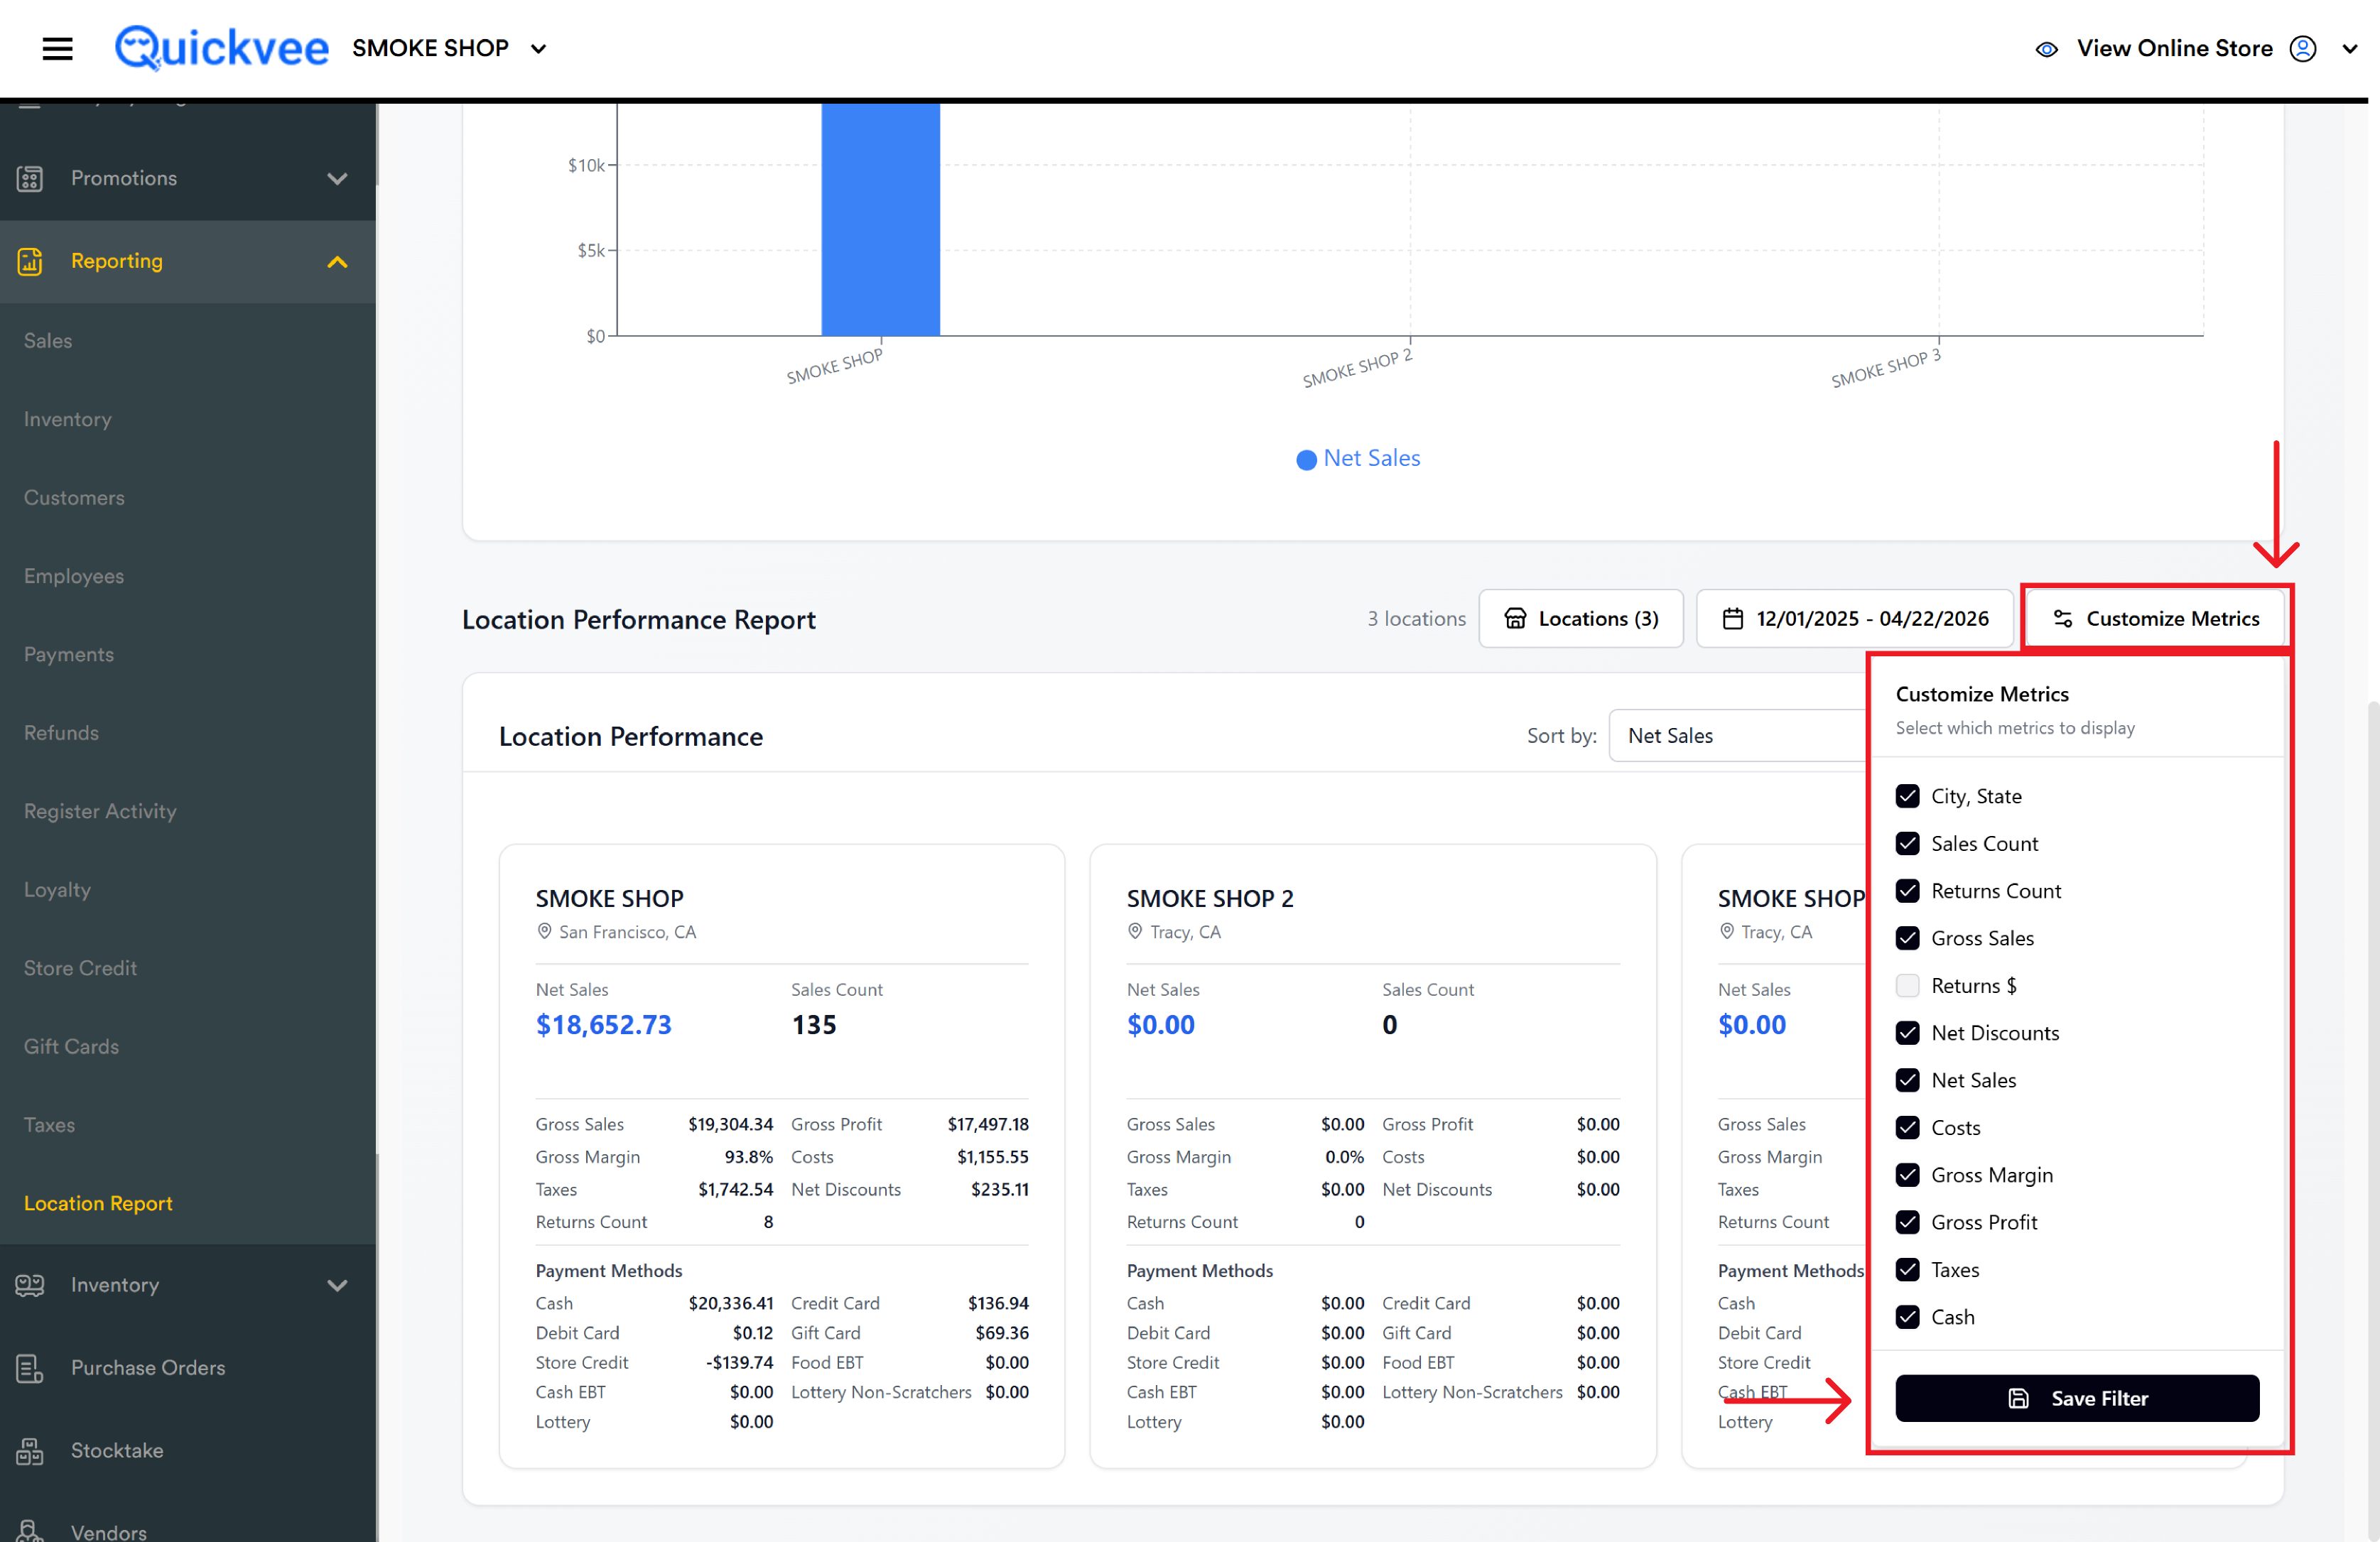This screenshot has height=1542, width=2380.
Task: Click the Quickvee logo
Action: coord(221,47)
